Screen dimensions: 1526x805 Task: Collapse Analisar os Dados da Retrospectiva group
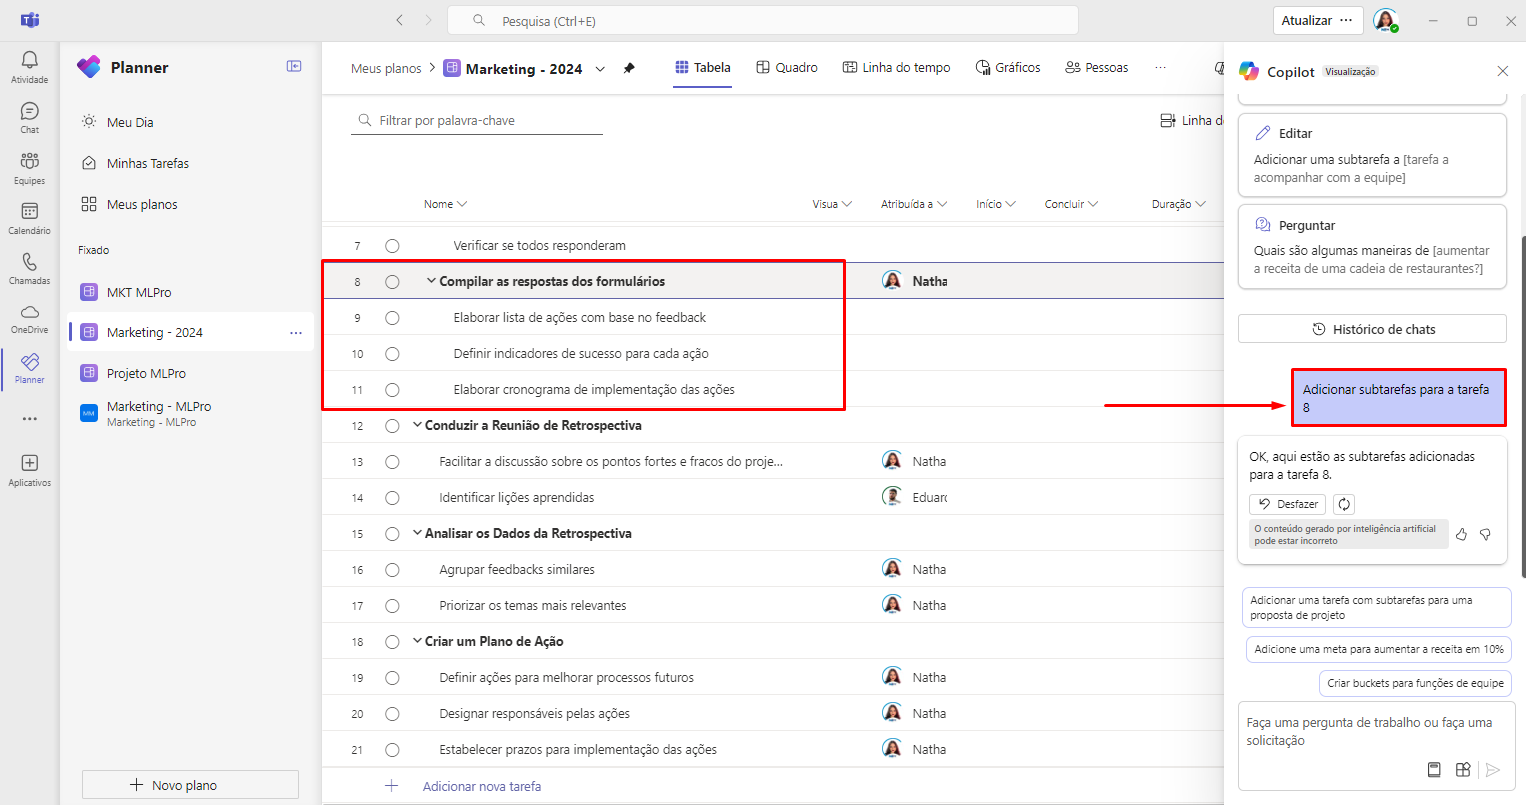point(417,533)
